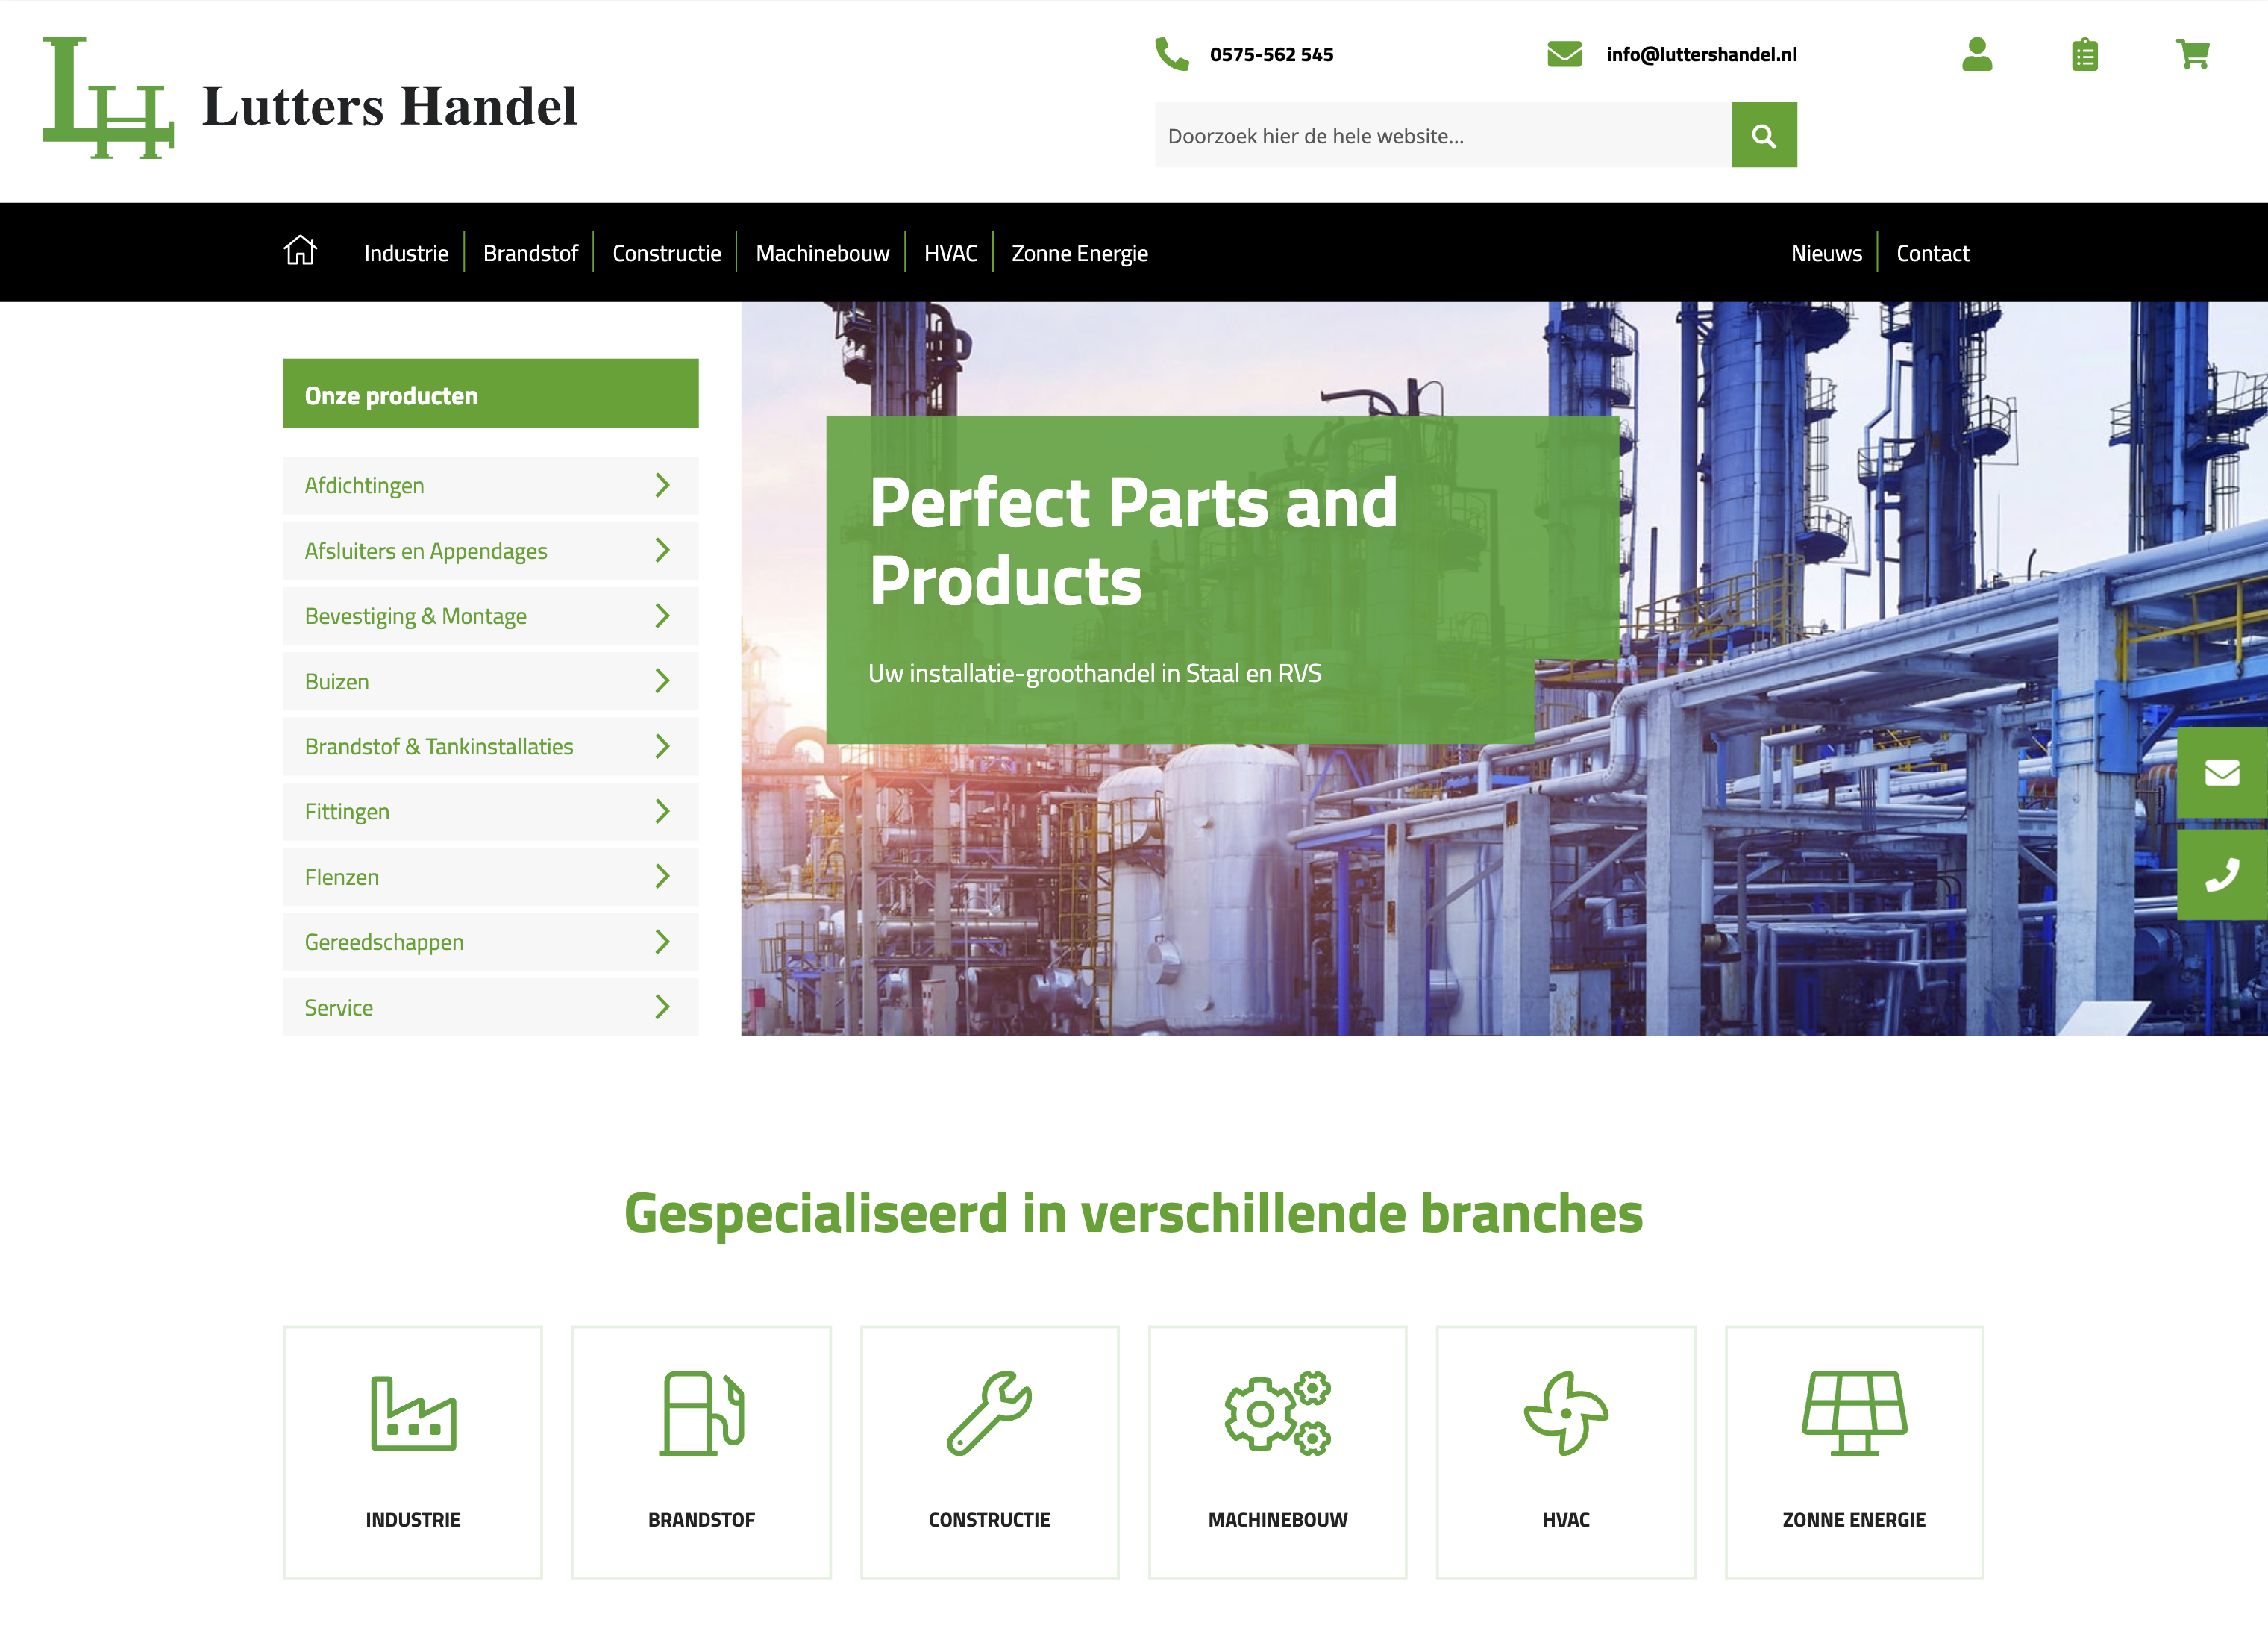Click the green search submit button
Viewport: 2268px width, 1646px height.
click(1764, 136)
